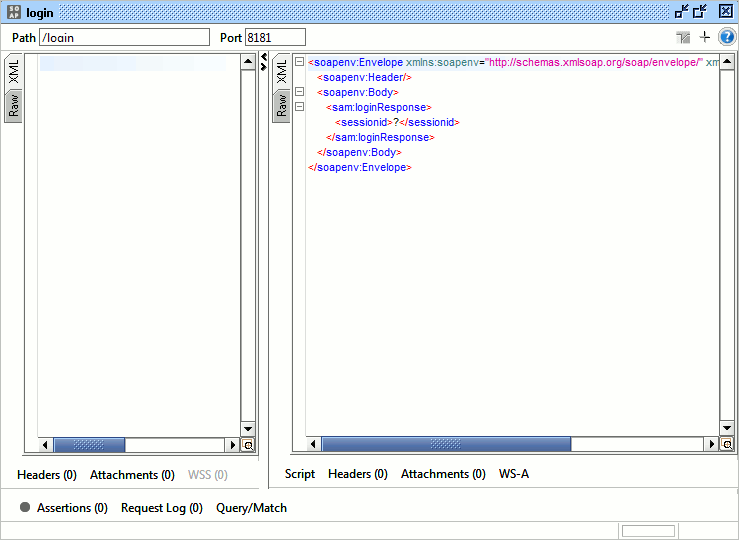Viewport: 739px width, 540px height.
Task: Click the sessionid element line
Action: pos(397,122)
